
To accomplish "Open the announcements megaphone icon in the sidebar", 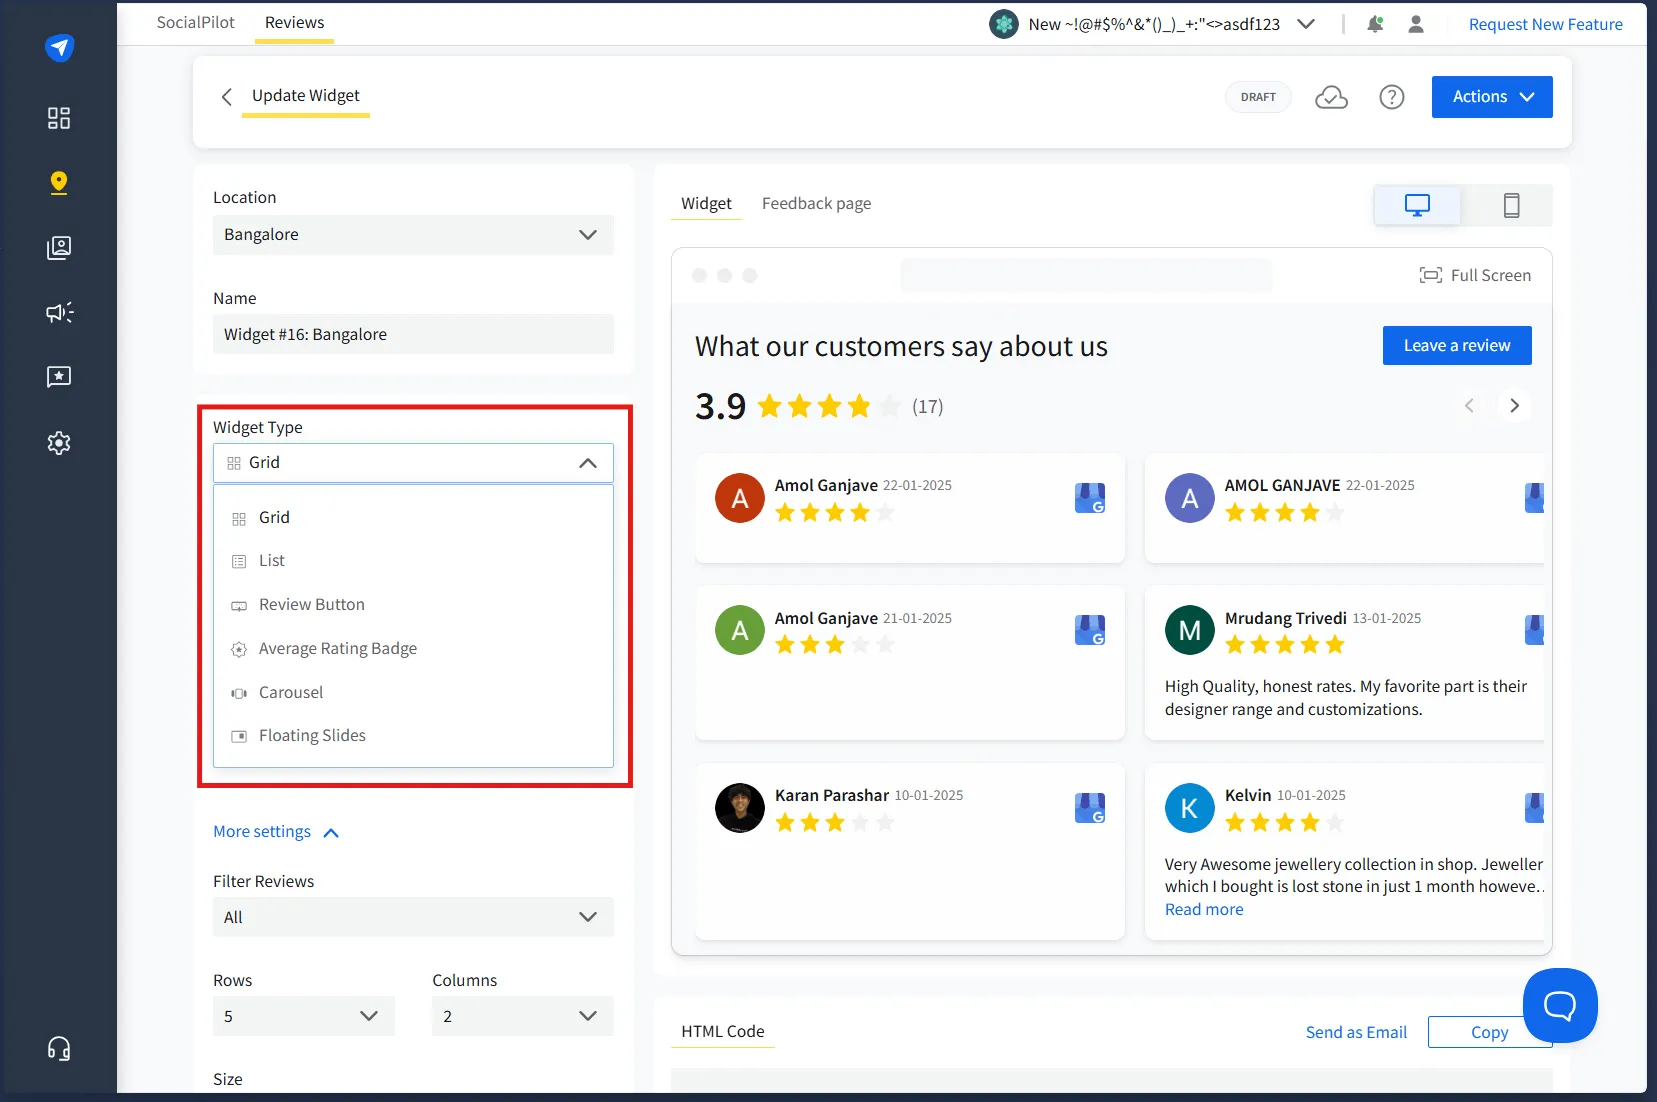I will [x=59, y=313].
